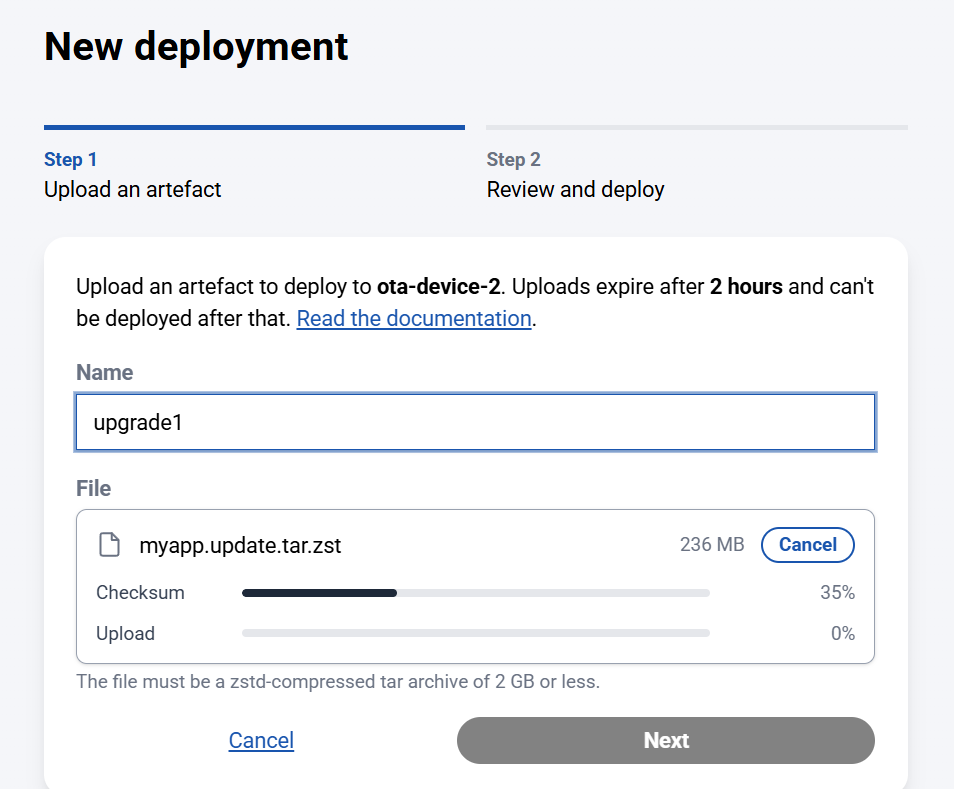Click the Upload progress bar

coord(476,633)
